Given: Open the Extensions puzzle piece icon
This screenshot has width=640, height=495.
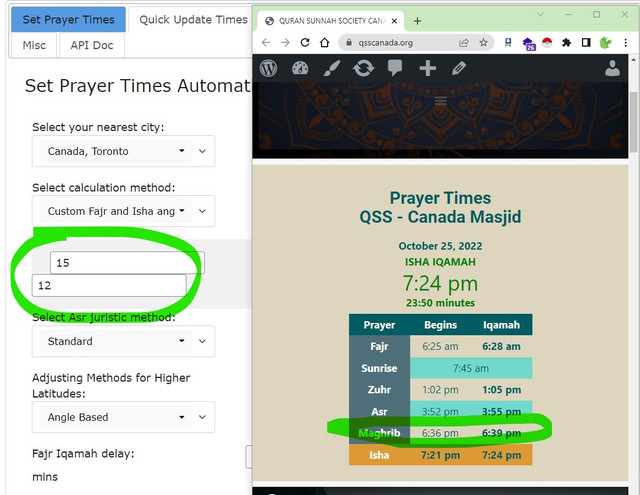Looking at the screenshot, I should point(566,43).
